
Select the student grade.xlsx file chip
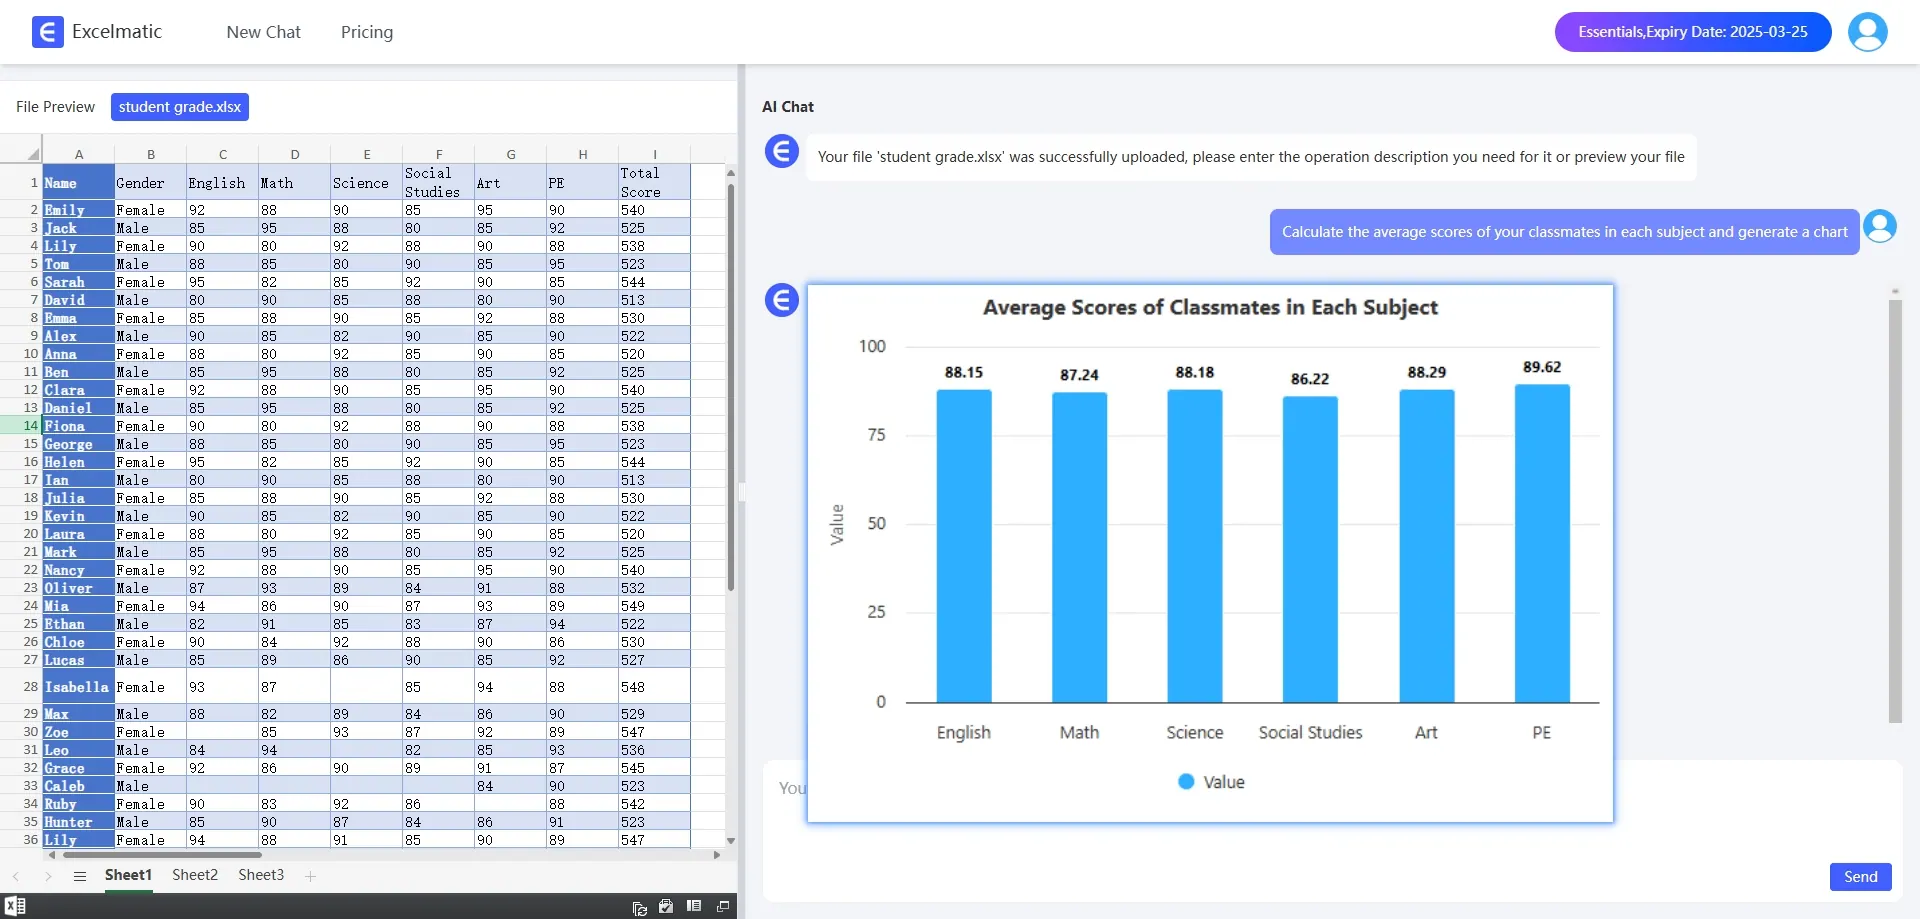click(x=180, y=107)
